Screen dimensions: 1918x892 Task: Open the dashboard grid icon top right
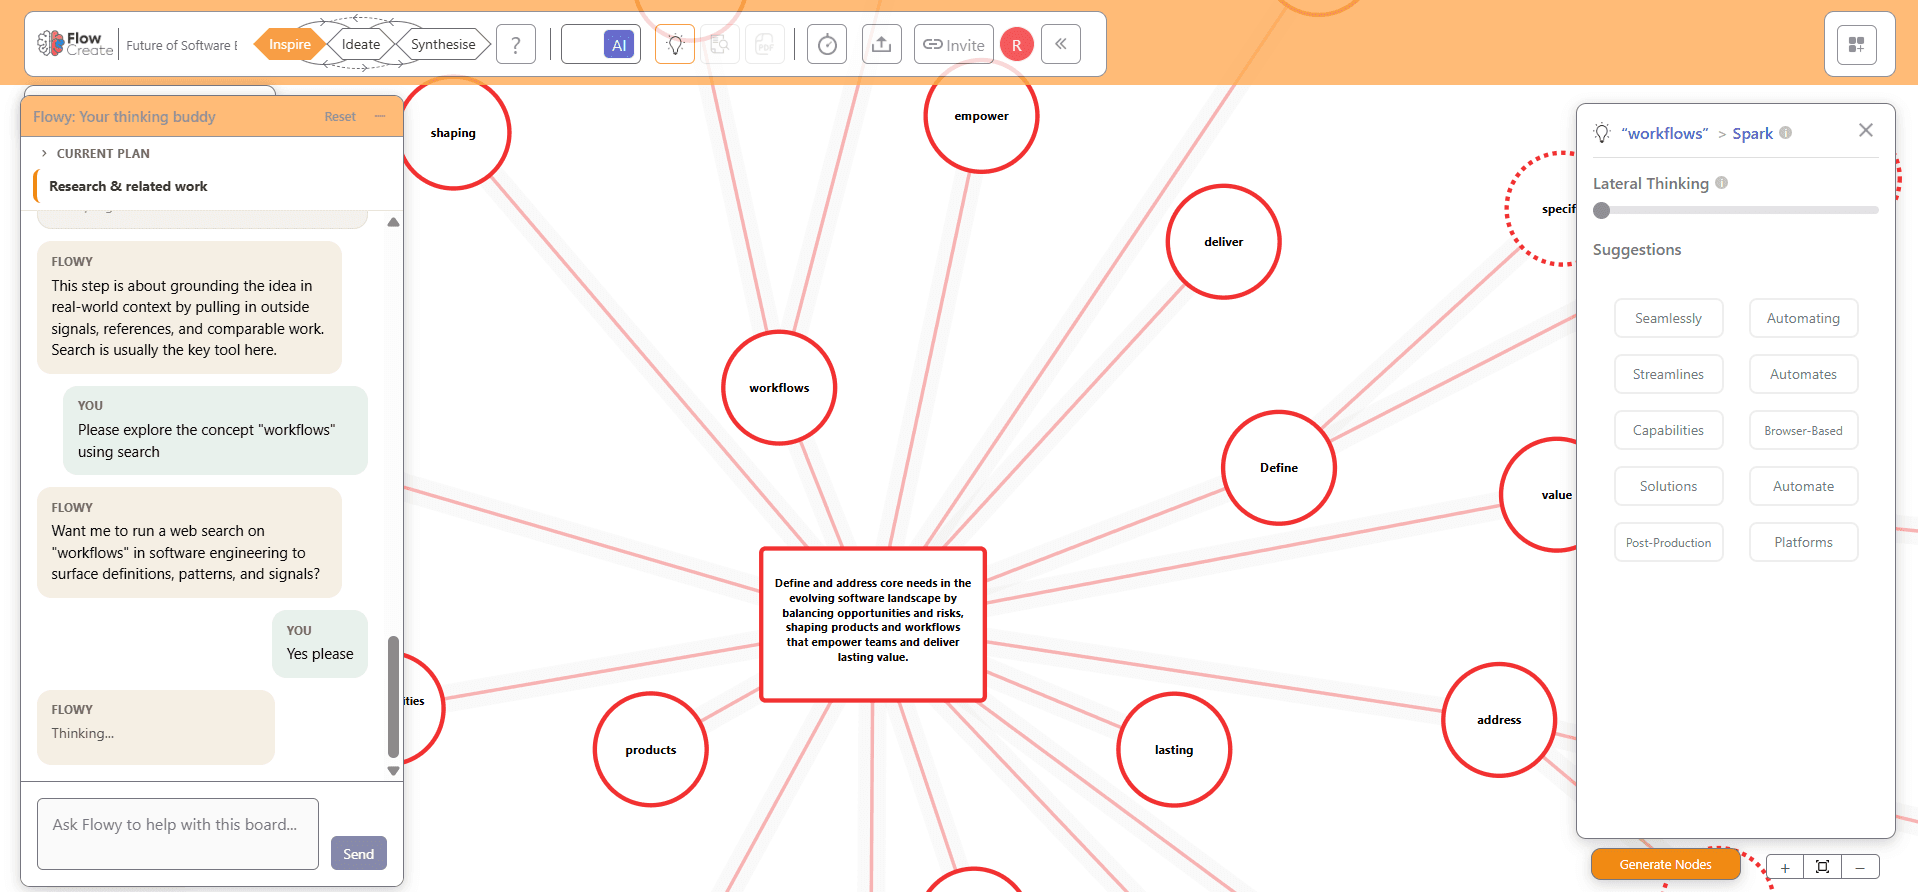point(1857,45)
